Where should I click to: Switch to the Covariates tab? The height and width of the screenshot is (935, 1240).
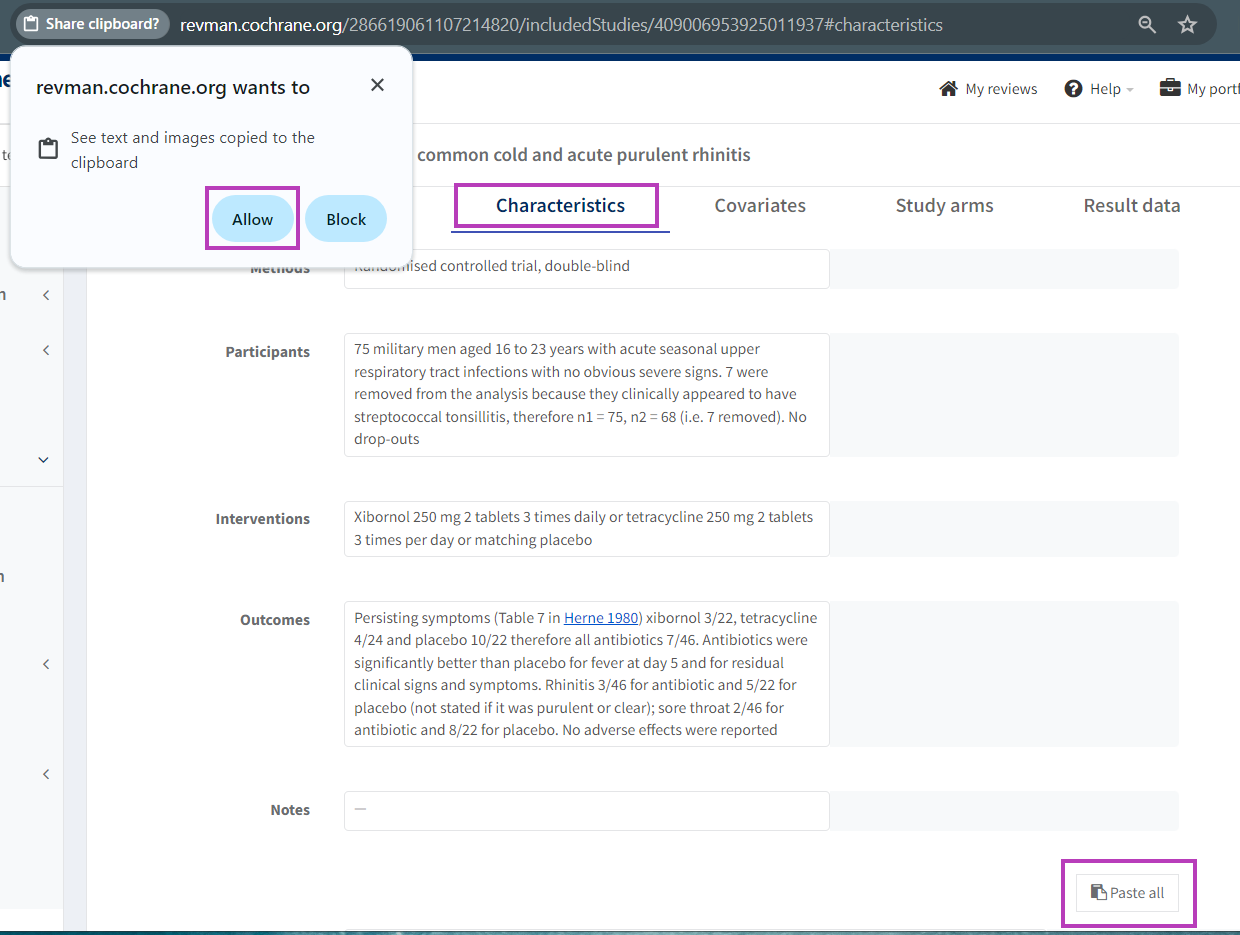(760, 206)
